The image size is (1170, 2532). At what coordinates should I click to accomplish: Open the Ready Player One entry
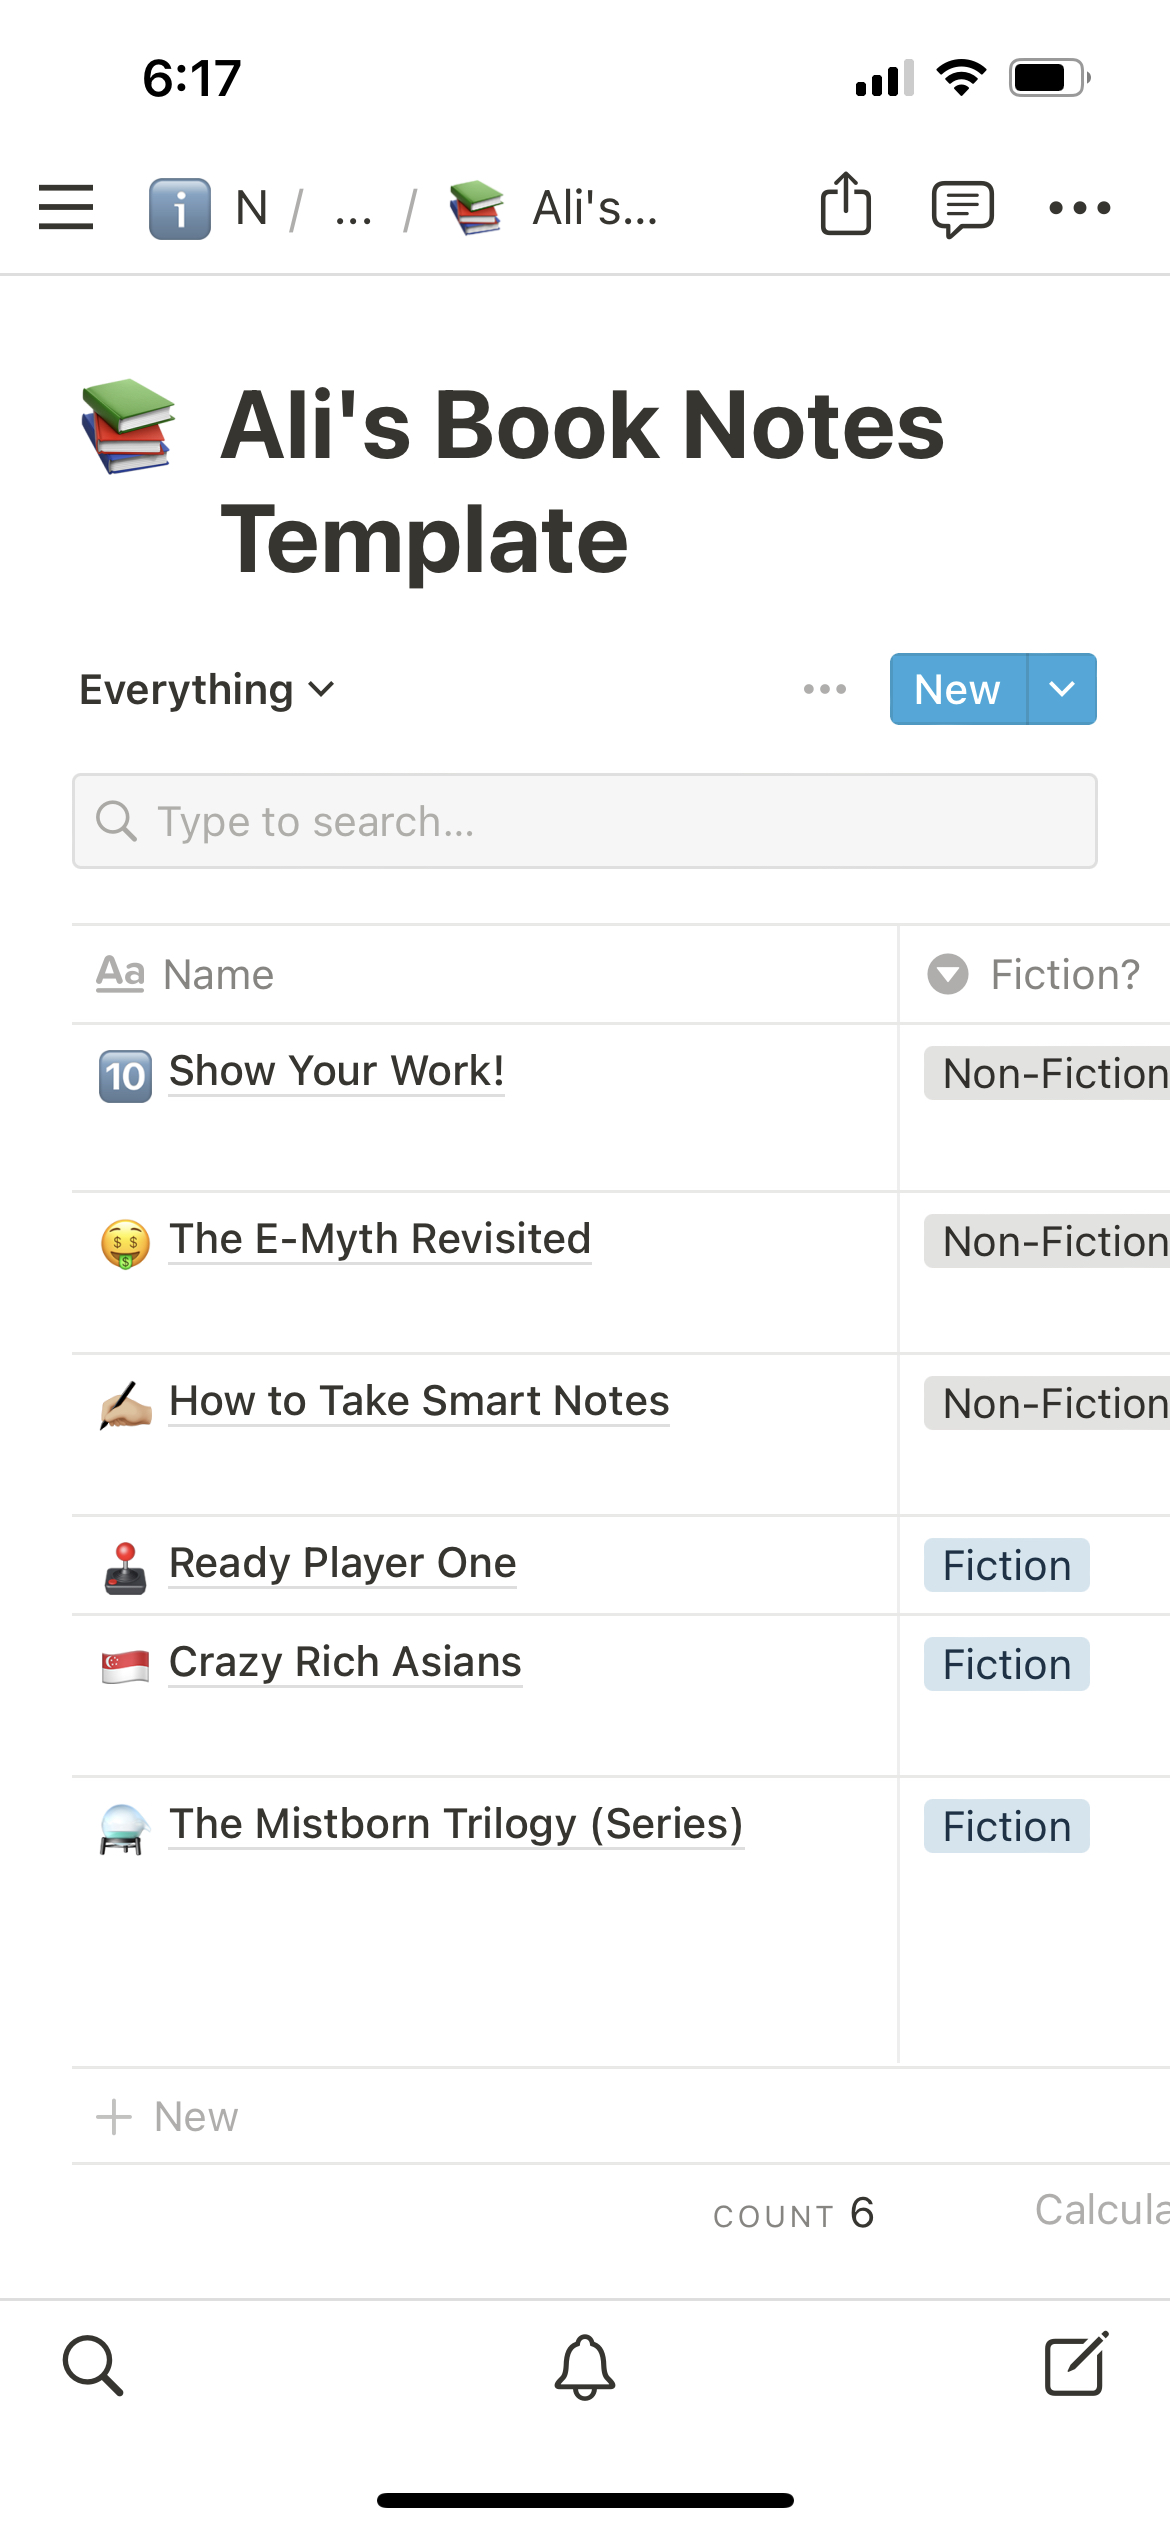point(342,1563)
